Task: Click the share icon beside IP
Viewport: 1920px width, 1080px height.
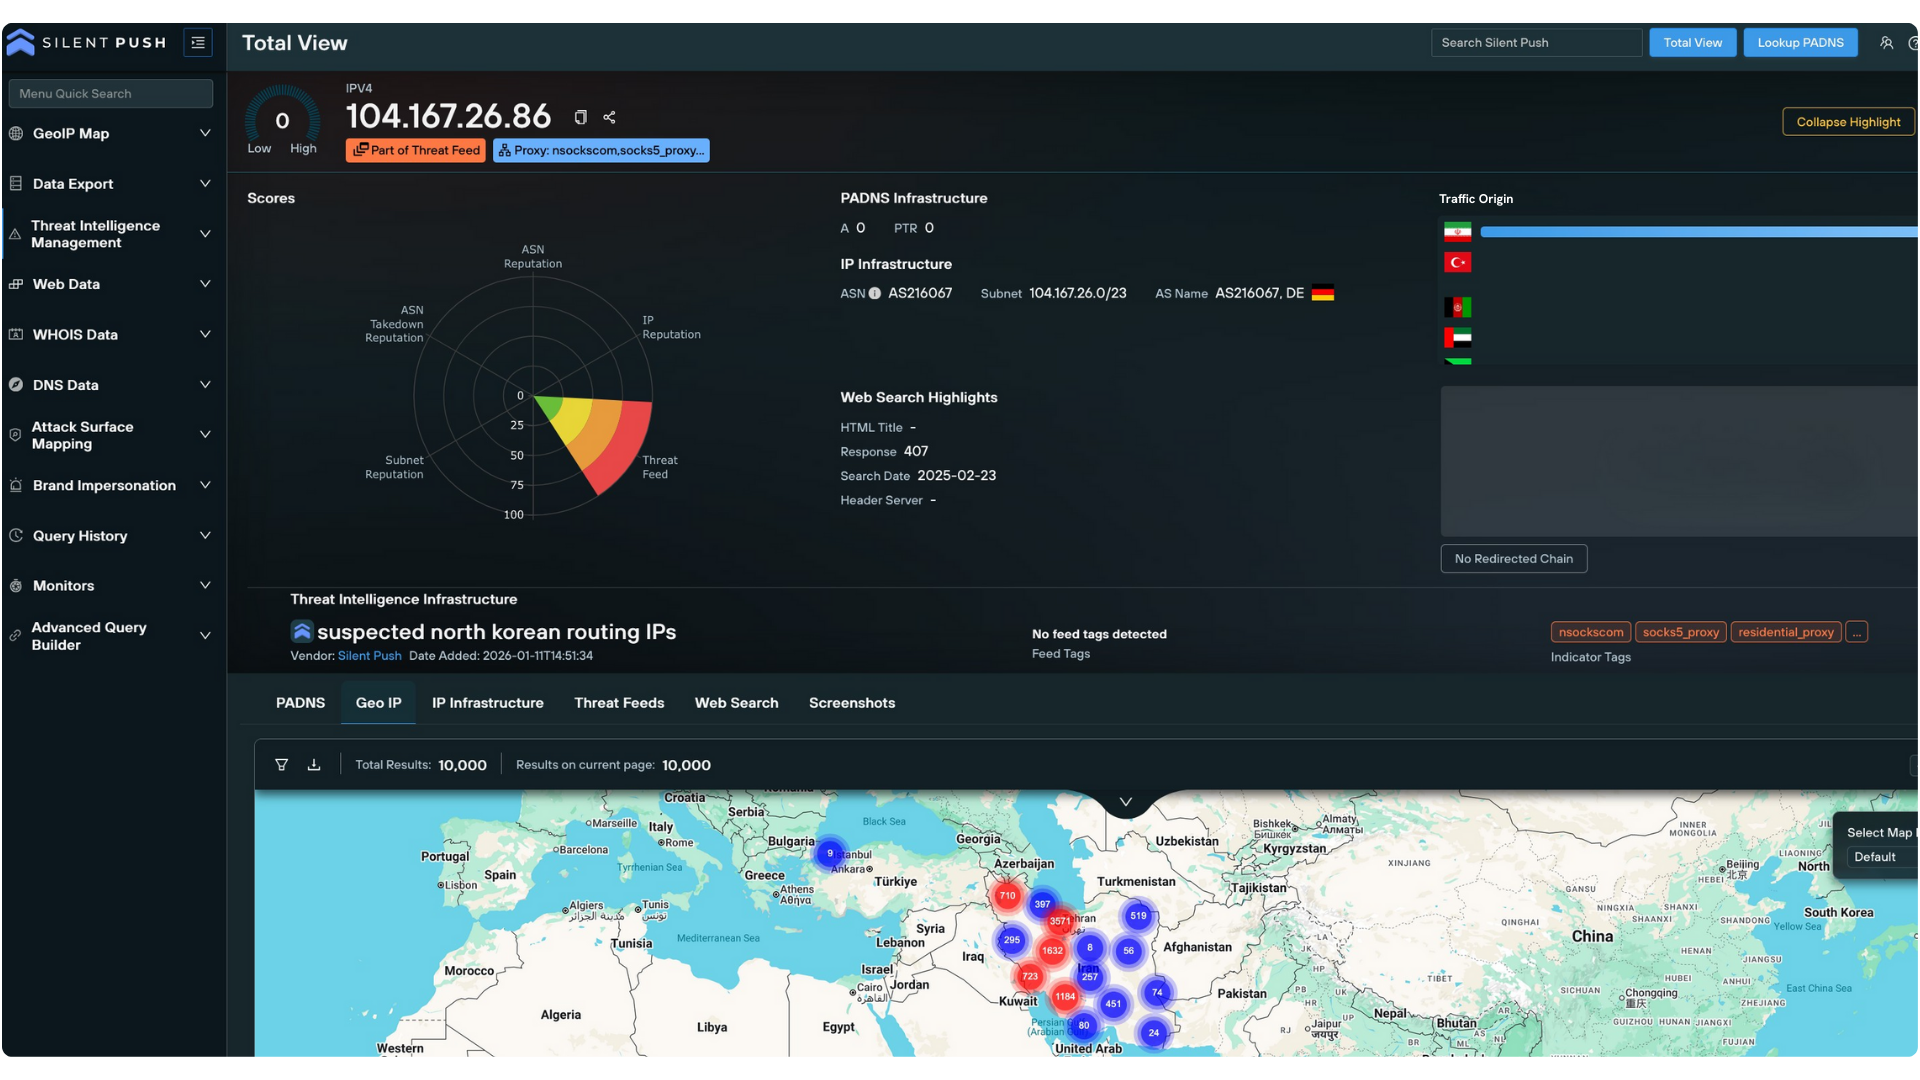Action: click(x=609, y=118)
